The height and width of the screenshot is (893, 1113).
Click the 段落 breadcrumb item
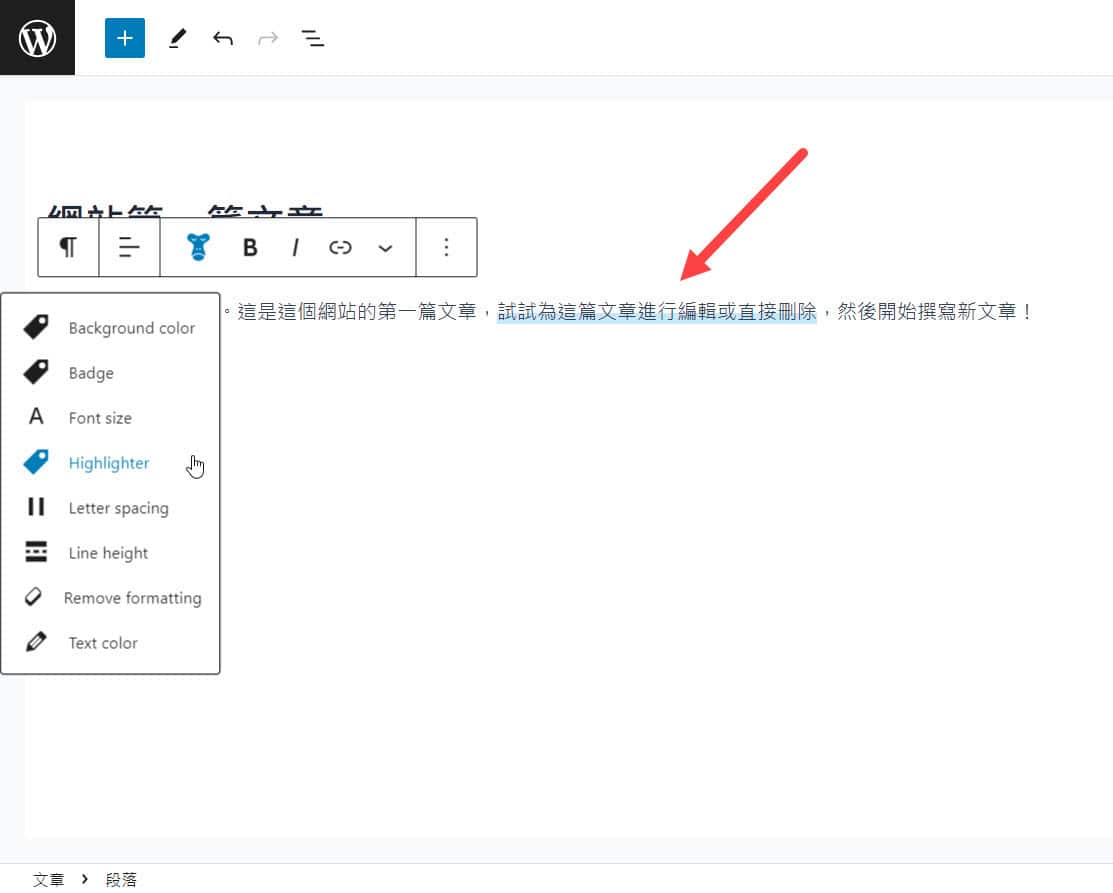(121, 880)
